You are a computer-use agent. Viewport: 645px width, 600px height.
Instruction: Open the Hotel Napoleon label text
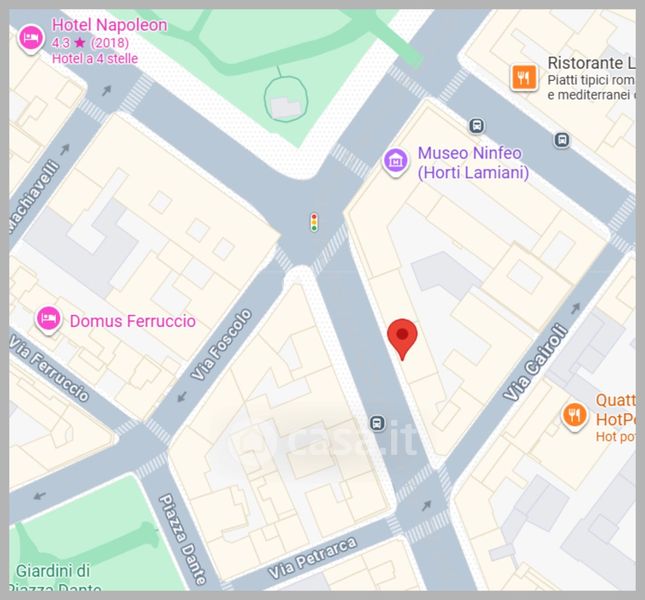click(x=109, y=25)
